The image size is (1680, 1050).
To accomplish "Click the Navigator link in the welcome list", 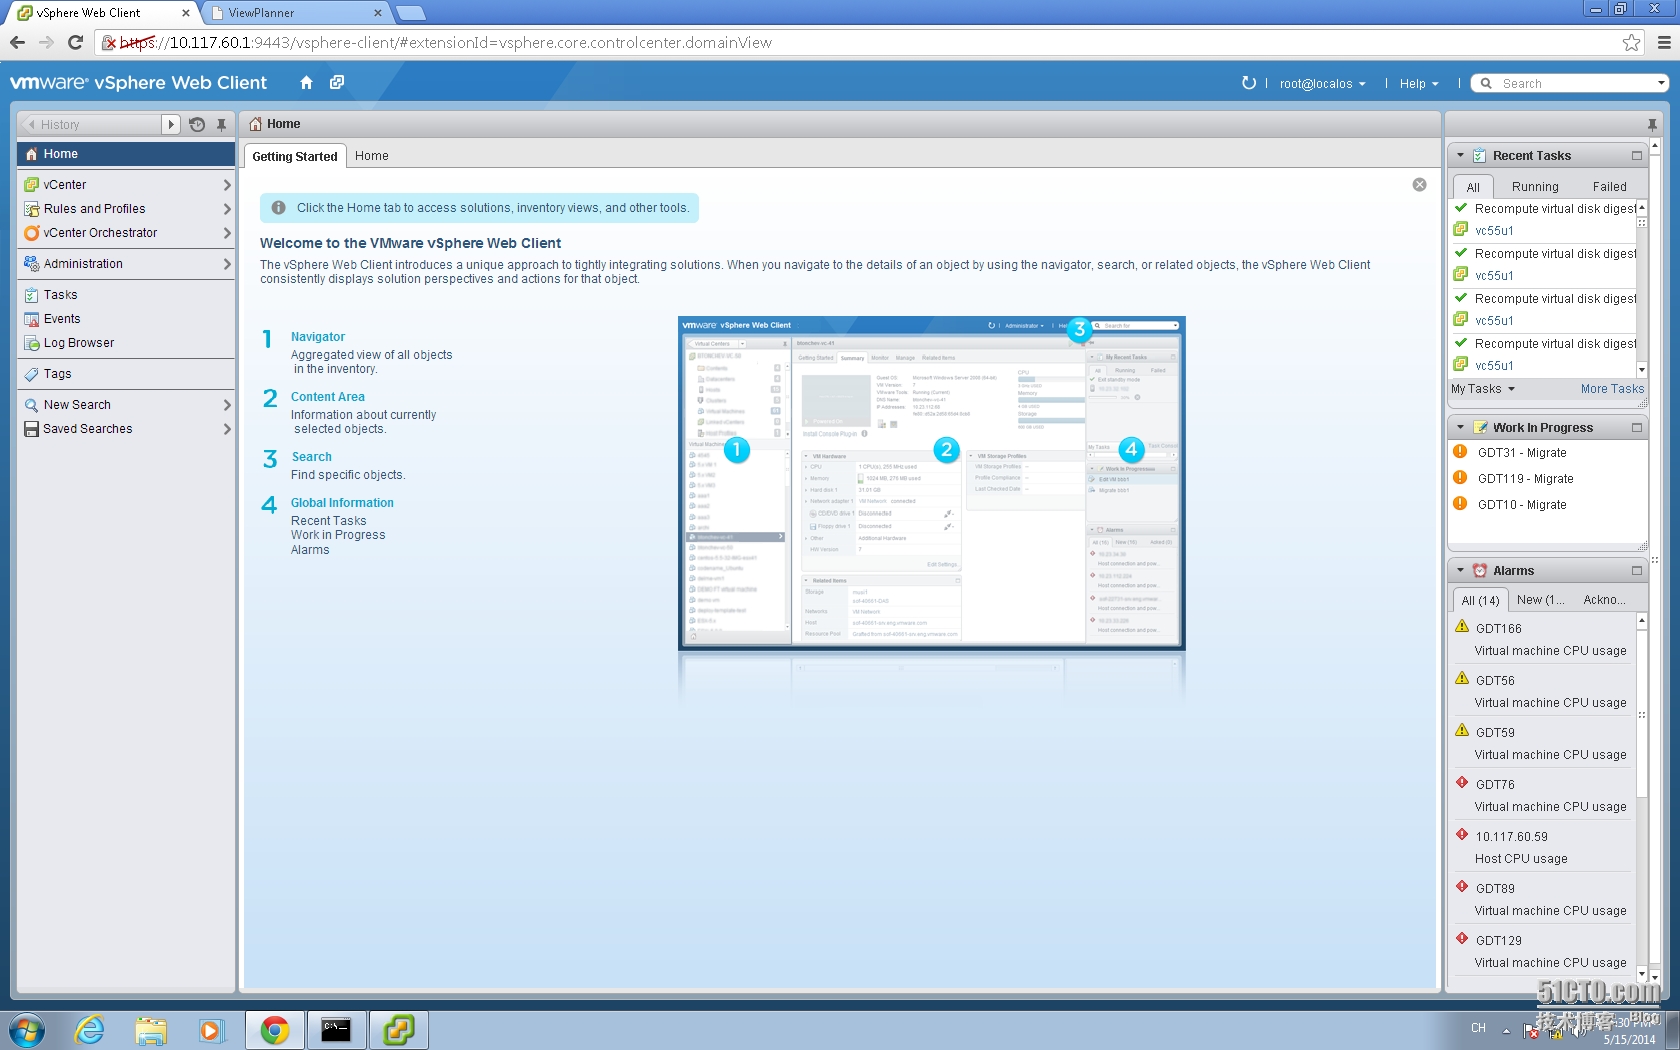I will point(318,337).
